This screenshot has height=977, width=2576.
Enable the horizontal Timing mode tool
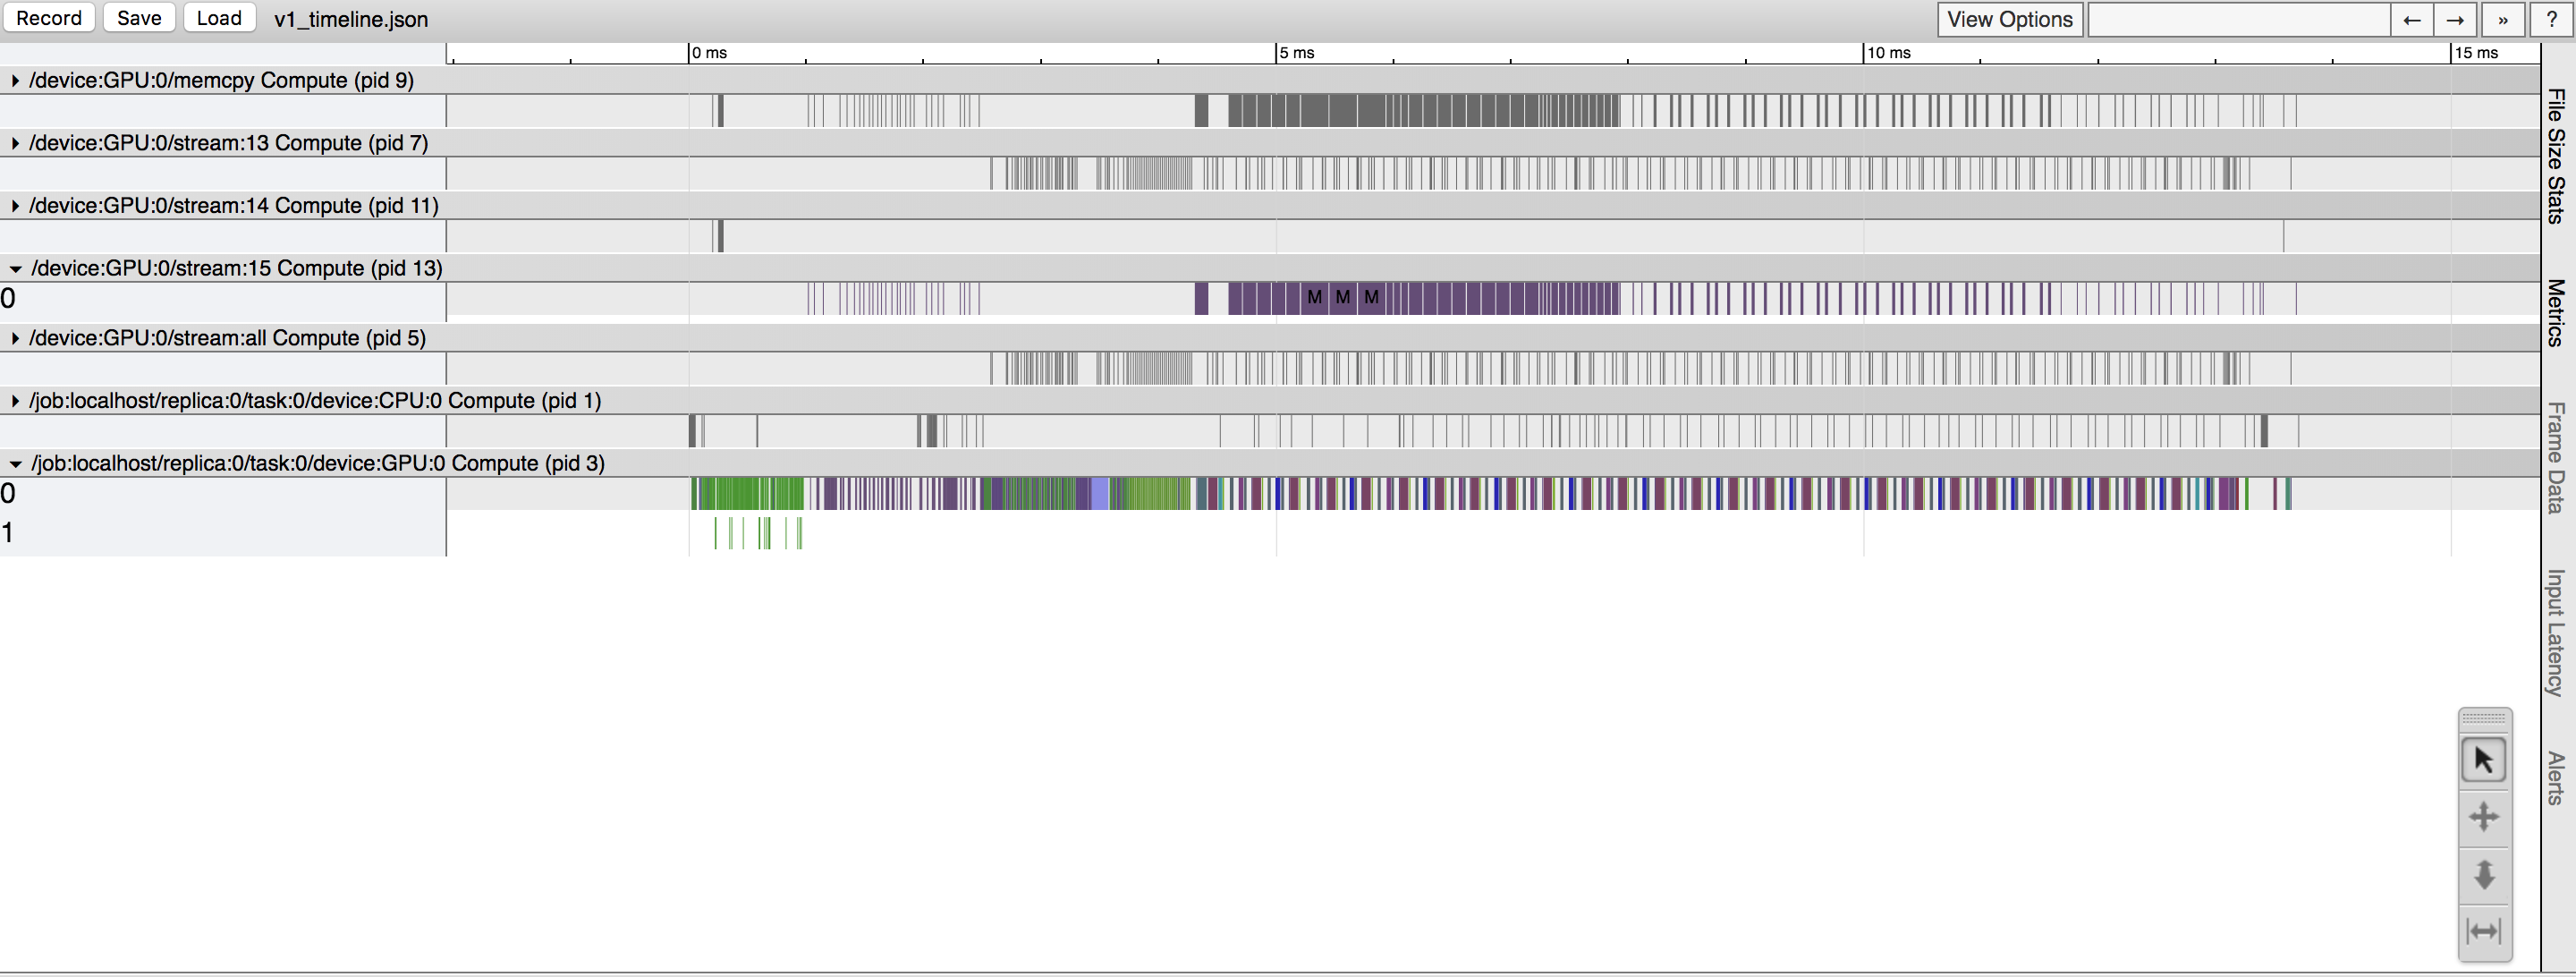(2484, 930)
